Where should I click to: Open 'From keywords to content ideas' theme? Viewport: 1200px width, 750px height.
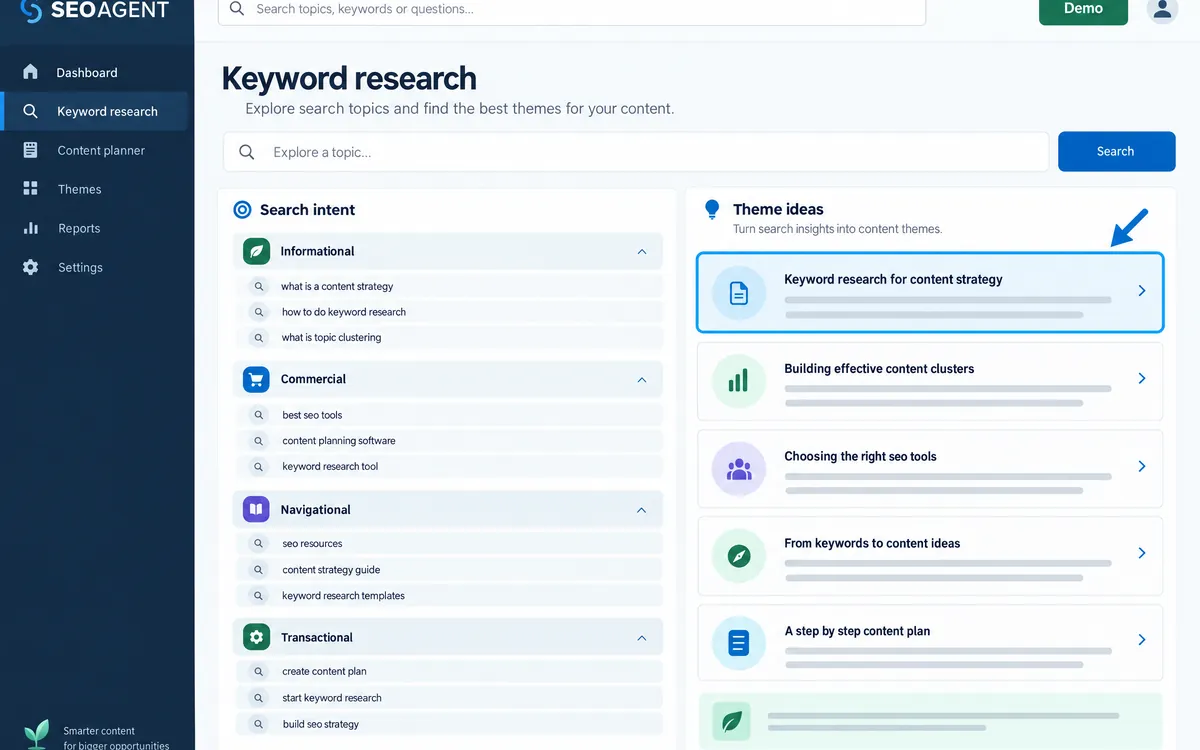click(930, 555)
